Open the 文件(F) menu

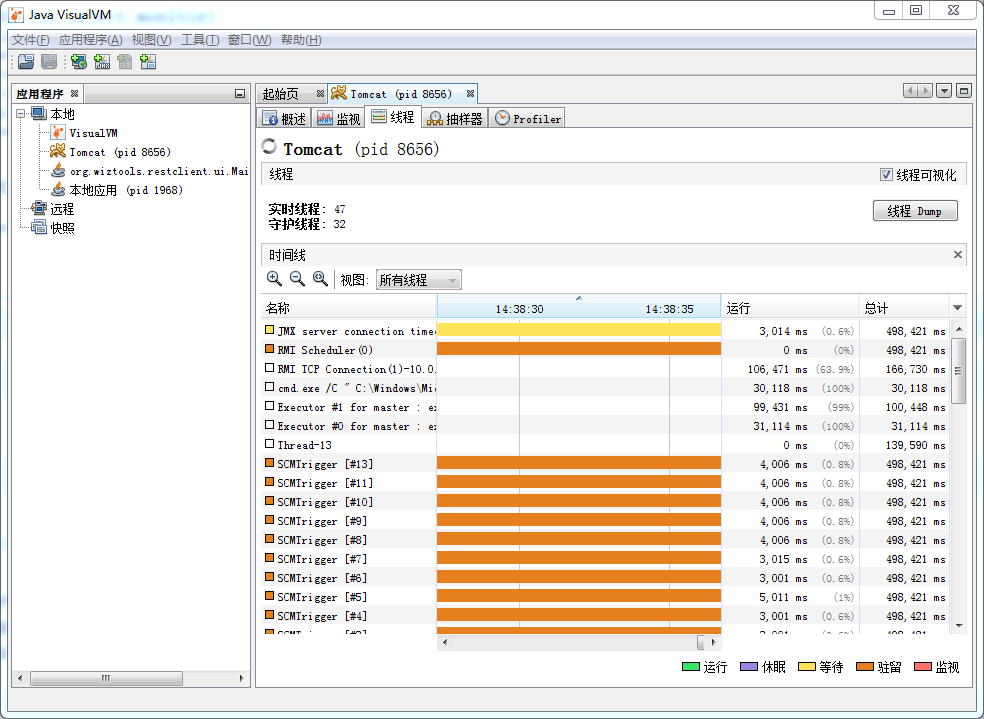click(x=30, y=40)
